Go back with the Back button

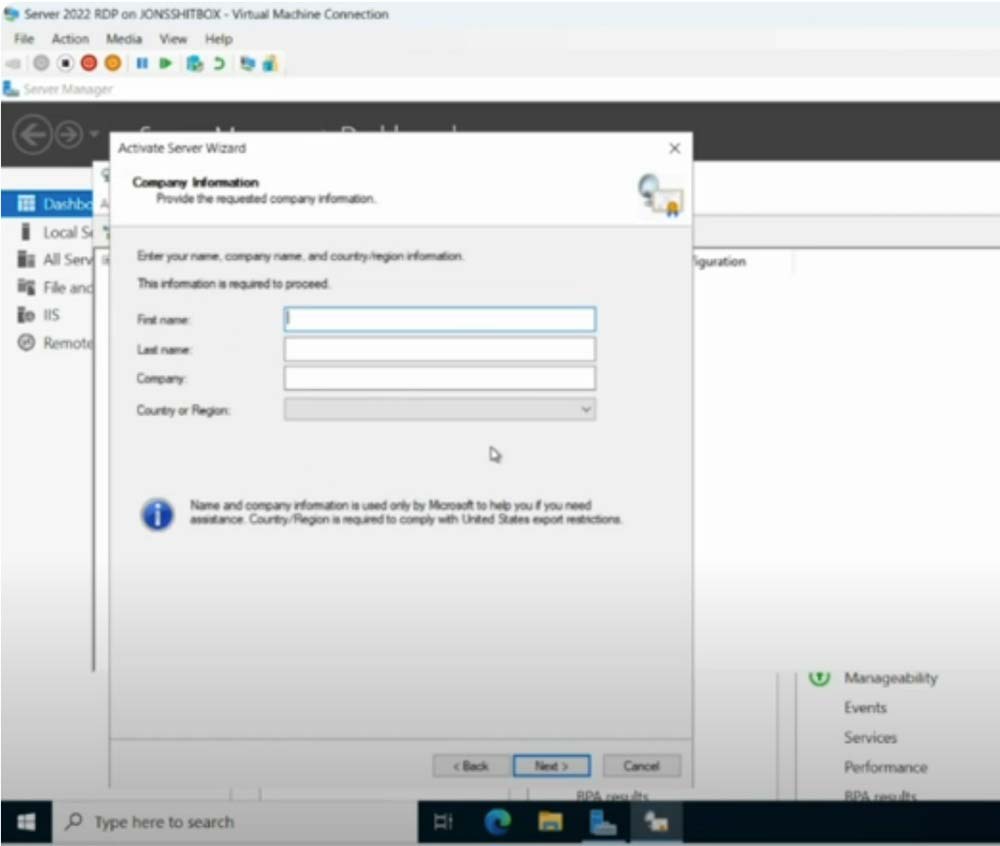(470, 766)
